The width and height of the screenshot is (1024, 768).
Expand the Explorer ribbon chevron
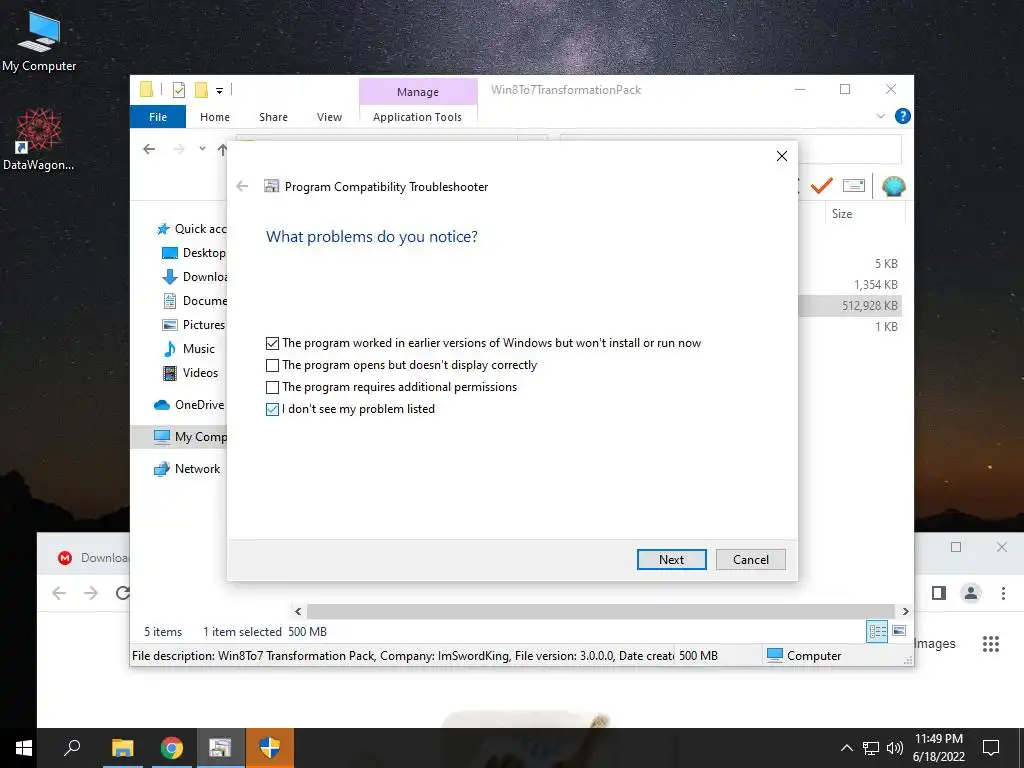[x=880, y=116]
